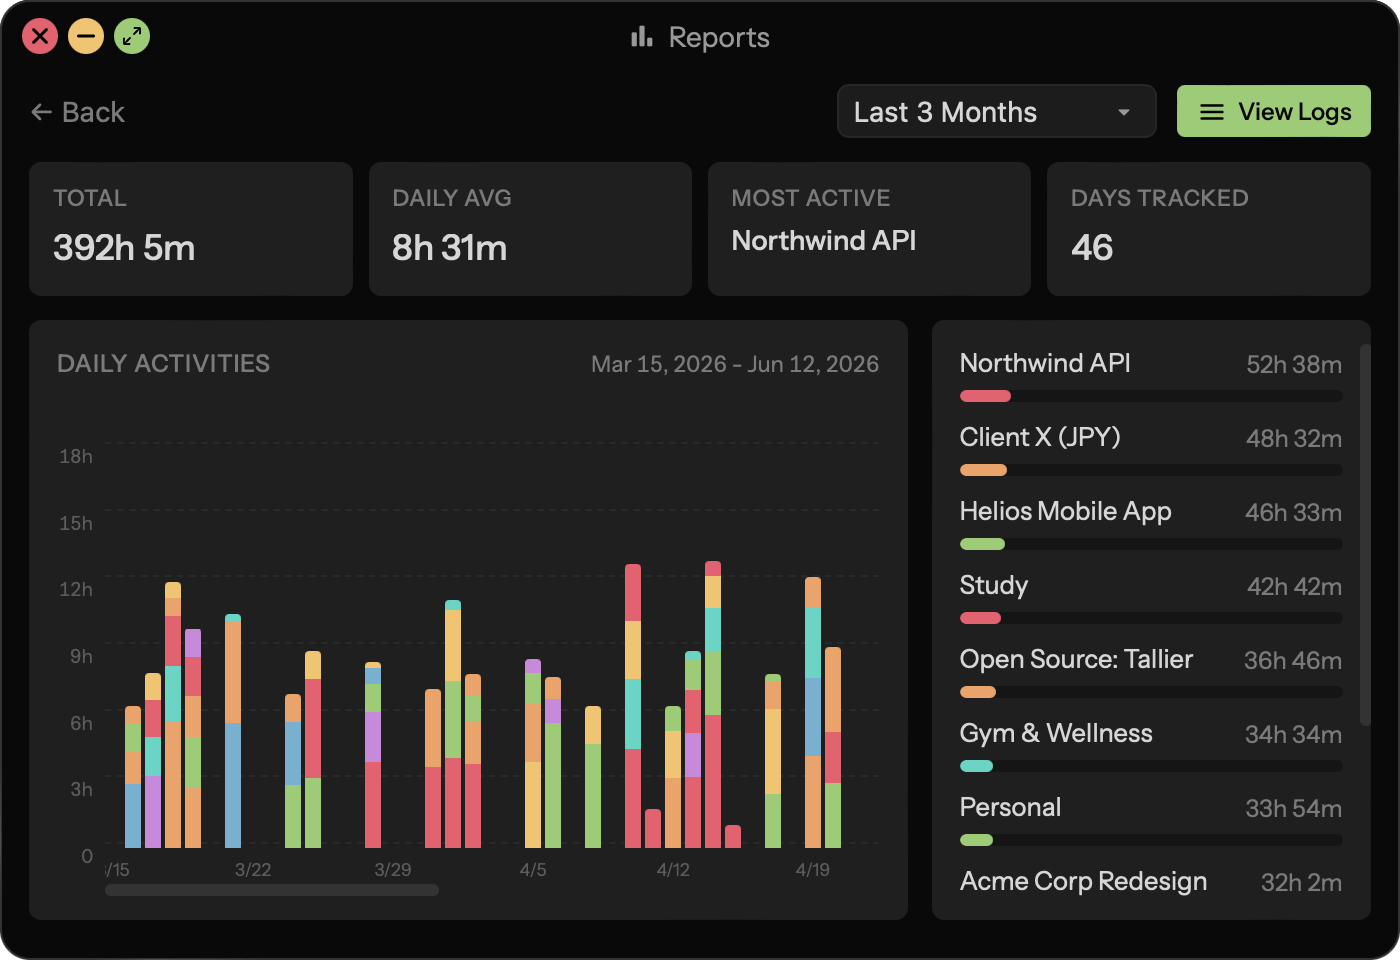The width and height of the screenshot is (1400, 960).
Task: Click the 15h y-axis label
Action: (x=76, y=524)
